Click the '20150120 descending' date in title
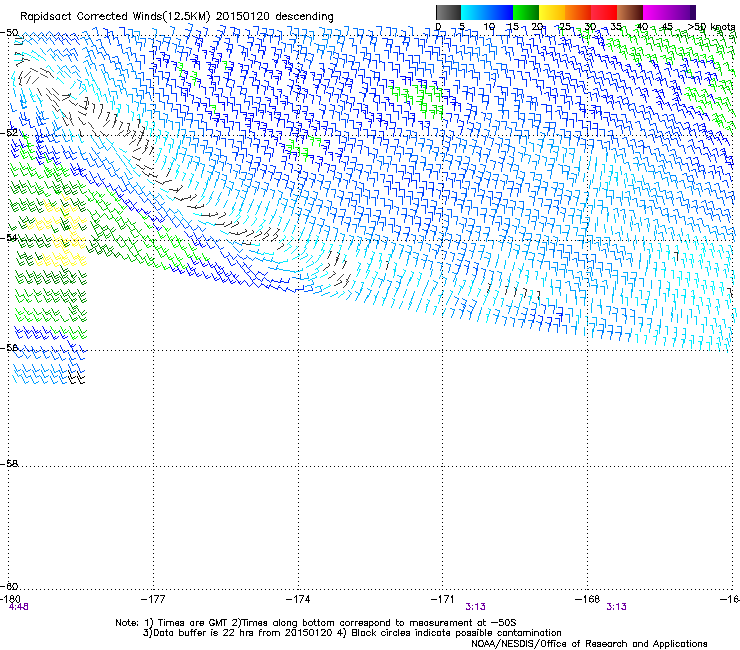This screenshot has height=650, width=740. coord(275,17)
